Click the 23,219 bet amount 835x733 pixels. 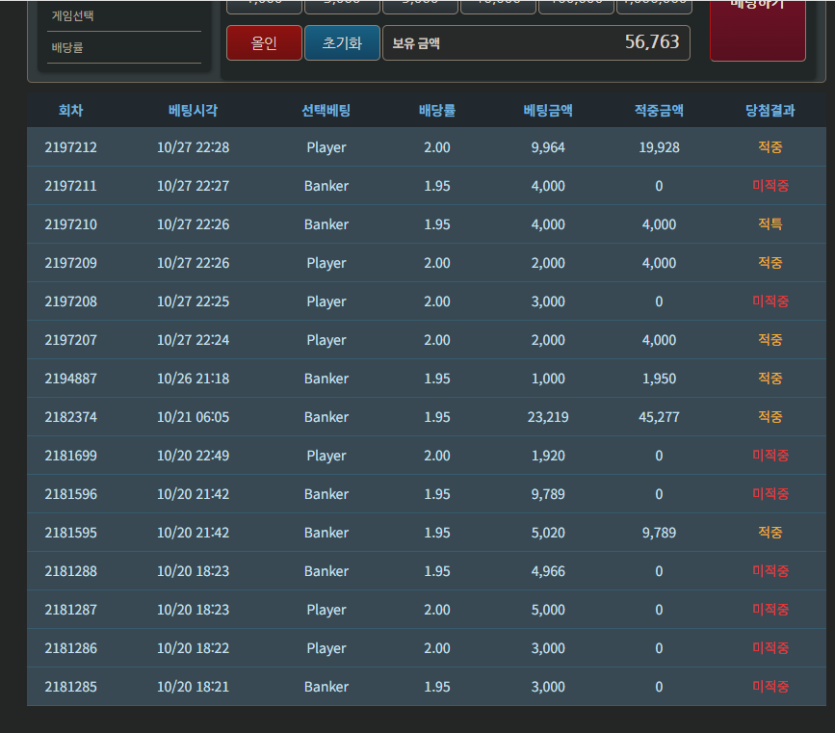pyautogui.click(x=548, y=417)
